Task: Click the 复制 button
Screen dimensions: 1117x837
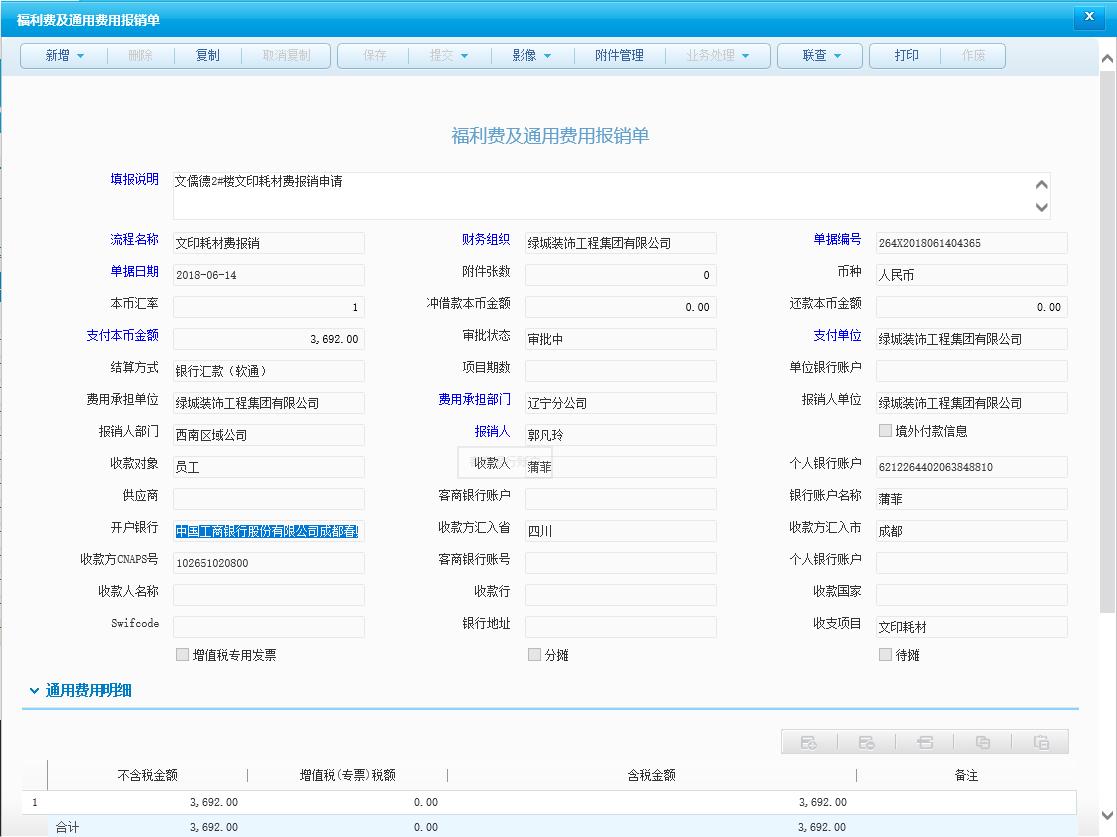Action: pyautogui.click(x=208, y=56)
